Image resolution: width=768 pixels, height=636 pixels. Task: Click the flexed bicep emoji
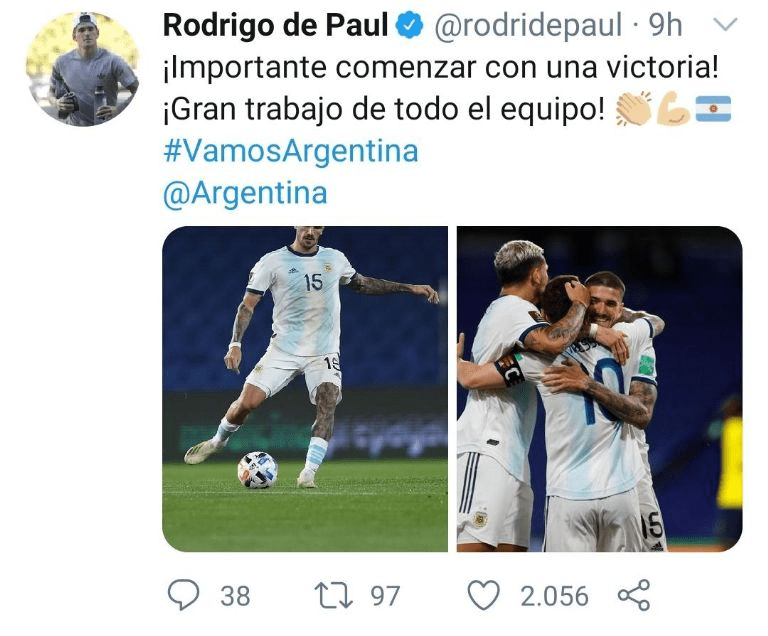[673, 108]
